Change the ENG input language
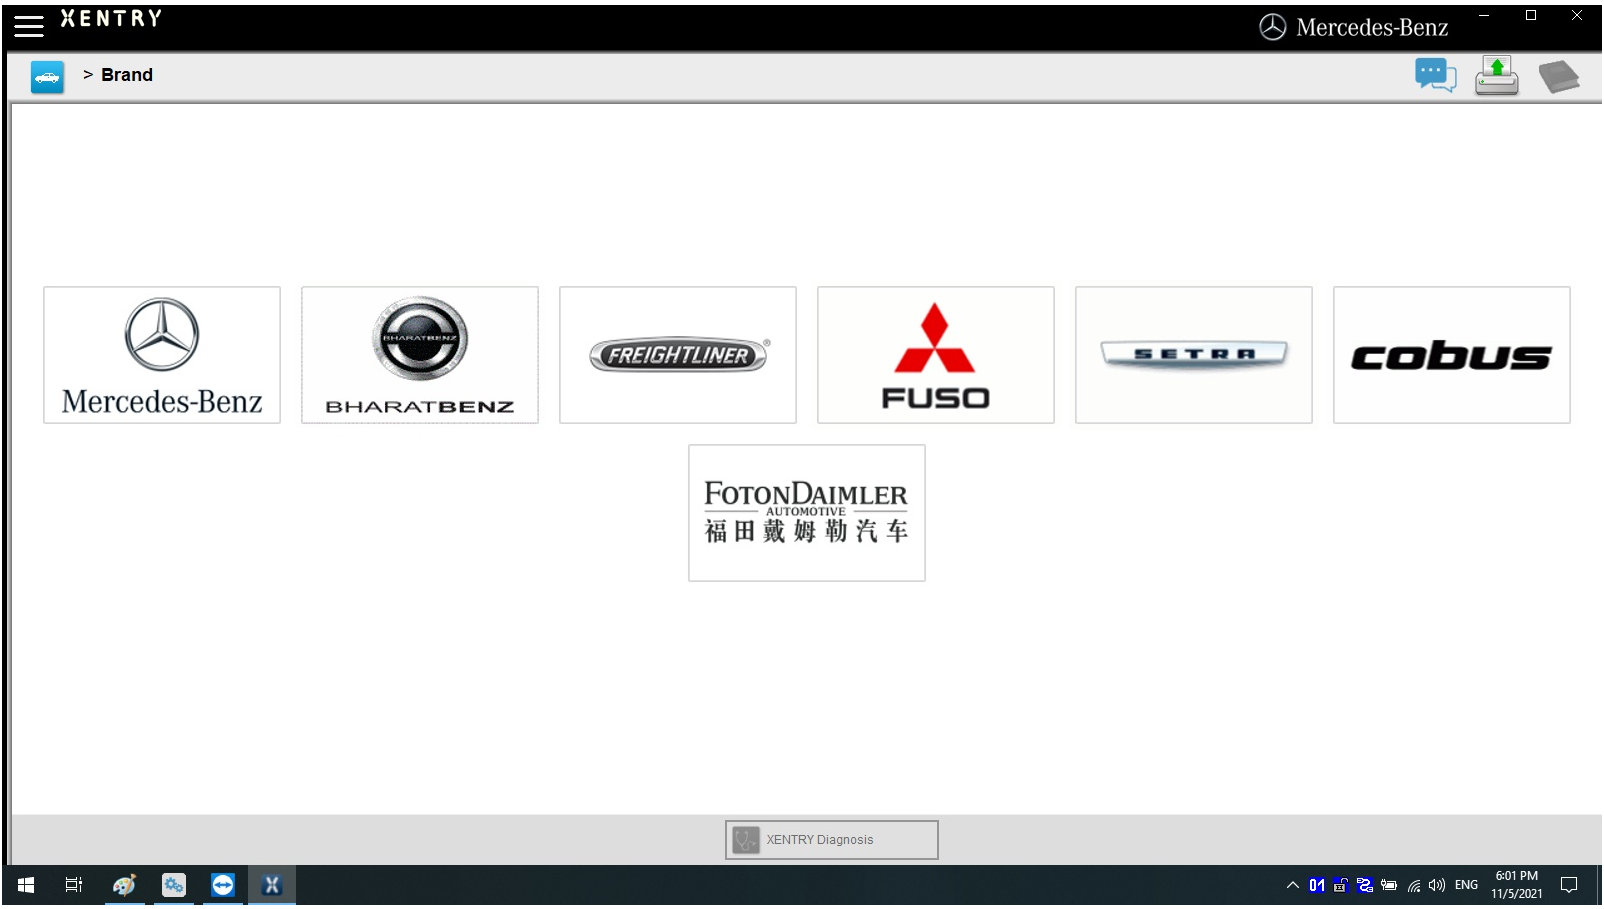 tap(1466, 885)
